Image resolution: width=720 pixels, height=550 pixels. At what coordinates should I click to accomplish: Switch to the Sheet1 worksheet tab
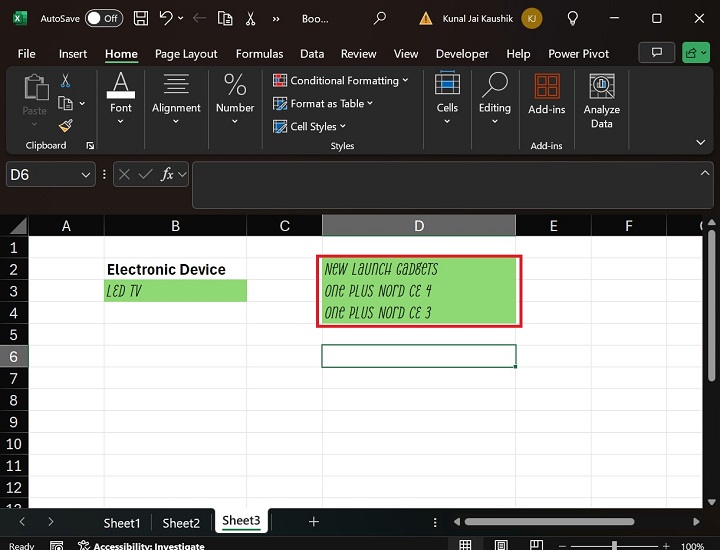point(122,523)
